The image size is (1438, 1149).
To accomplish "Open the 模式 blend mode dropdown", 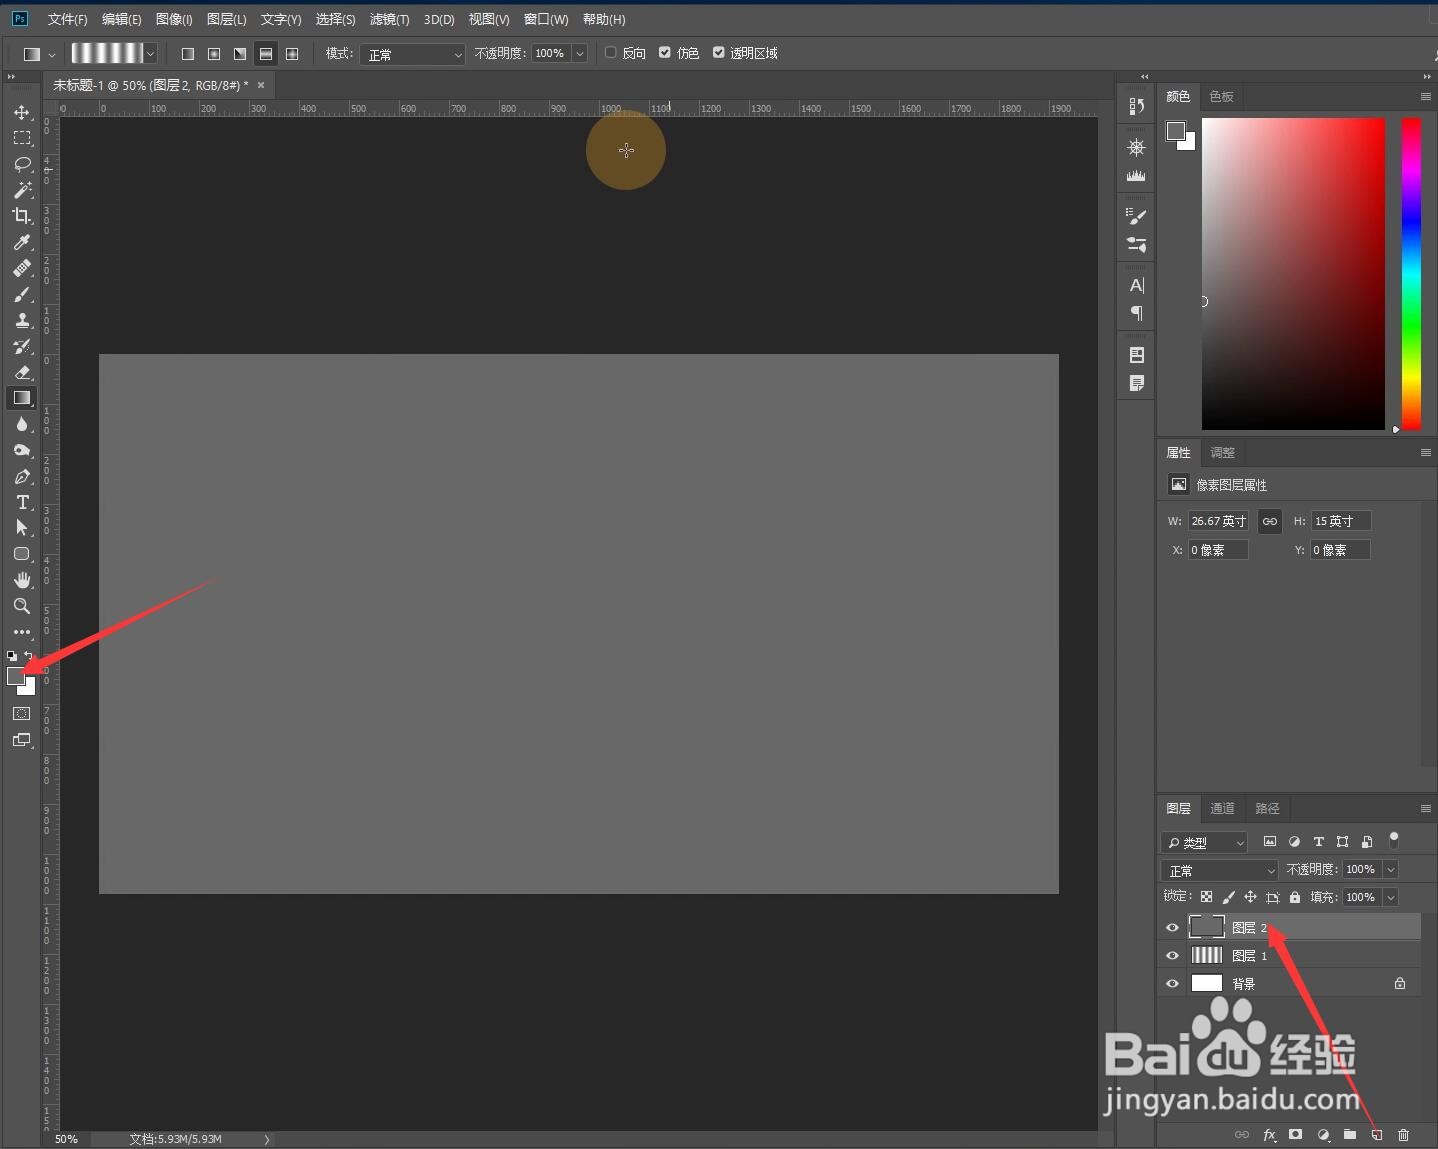I will 412,54.
